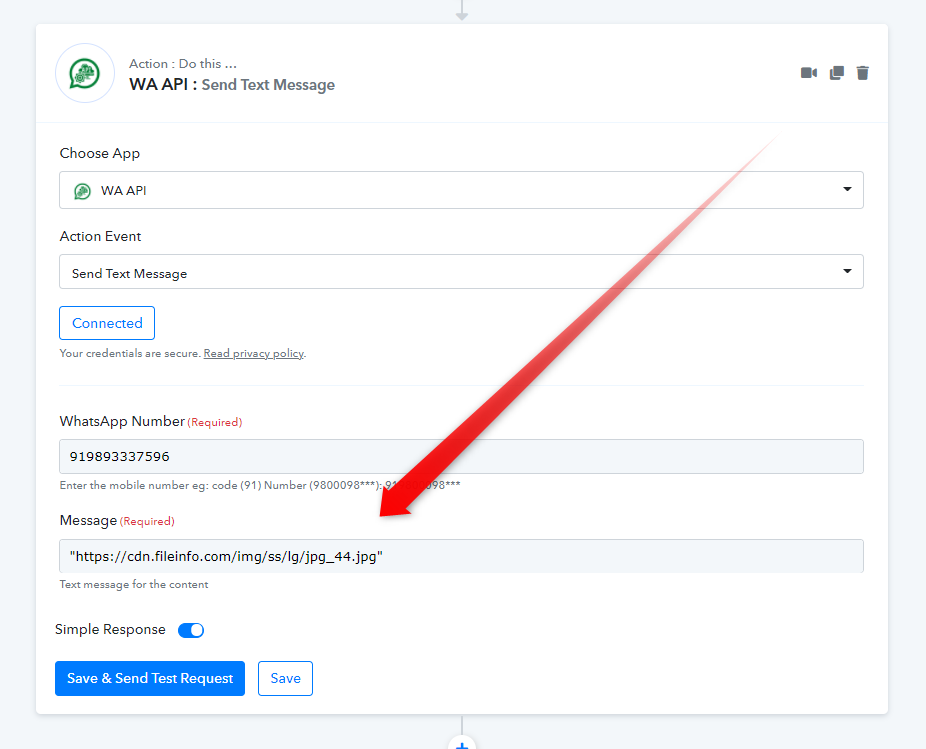The width and height of the screenshot is (926, 749).
Task: Click small WA API icon in Choose App field
Action: (x=82, y=190)
